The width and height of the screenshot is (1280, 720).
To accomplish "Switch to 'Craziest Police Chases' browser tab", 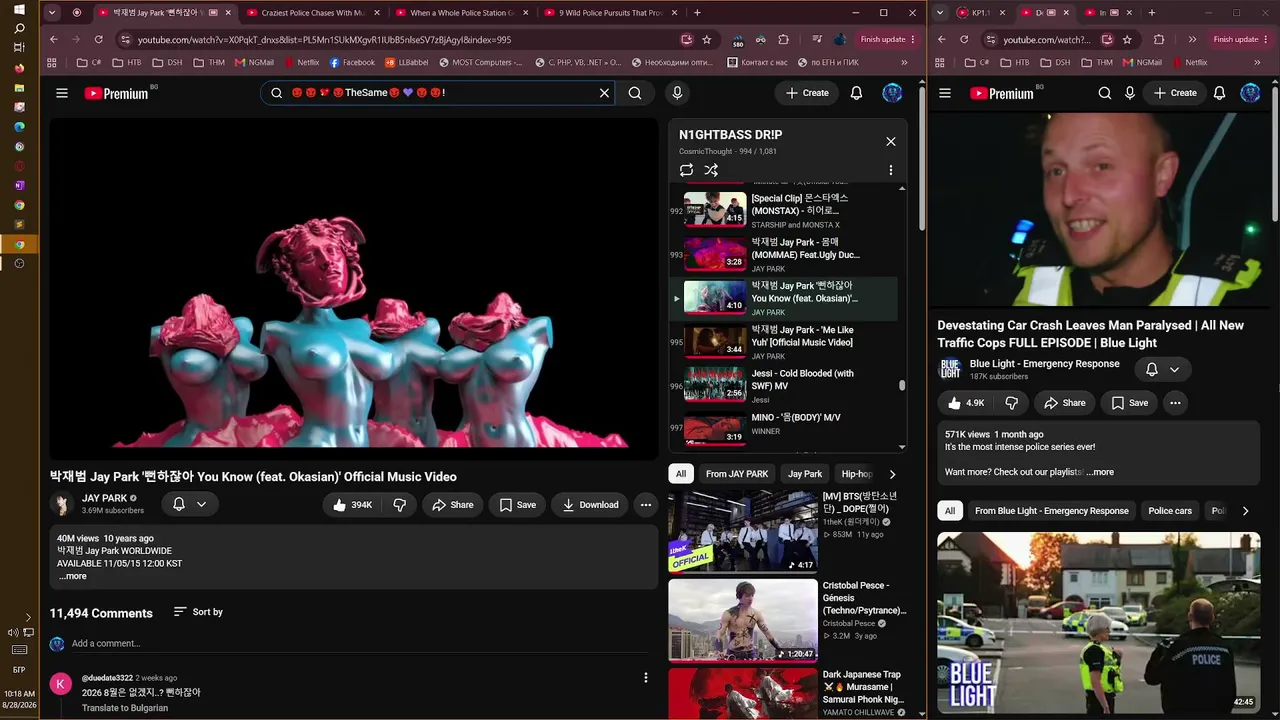I will [x=311, y=13].
